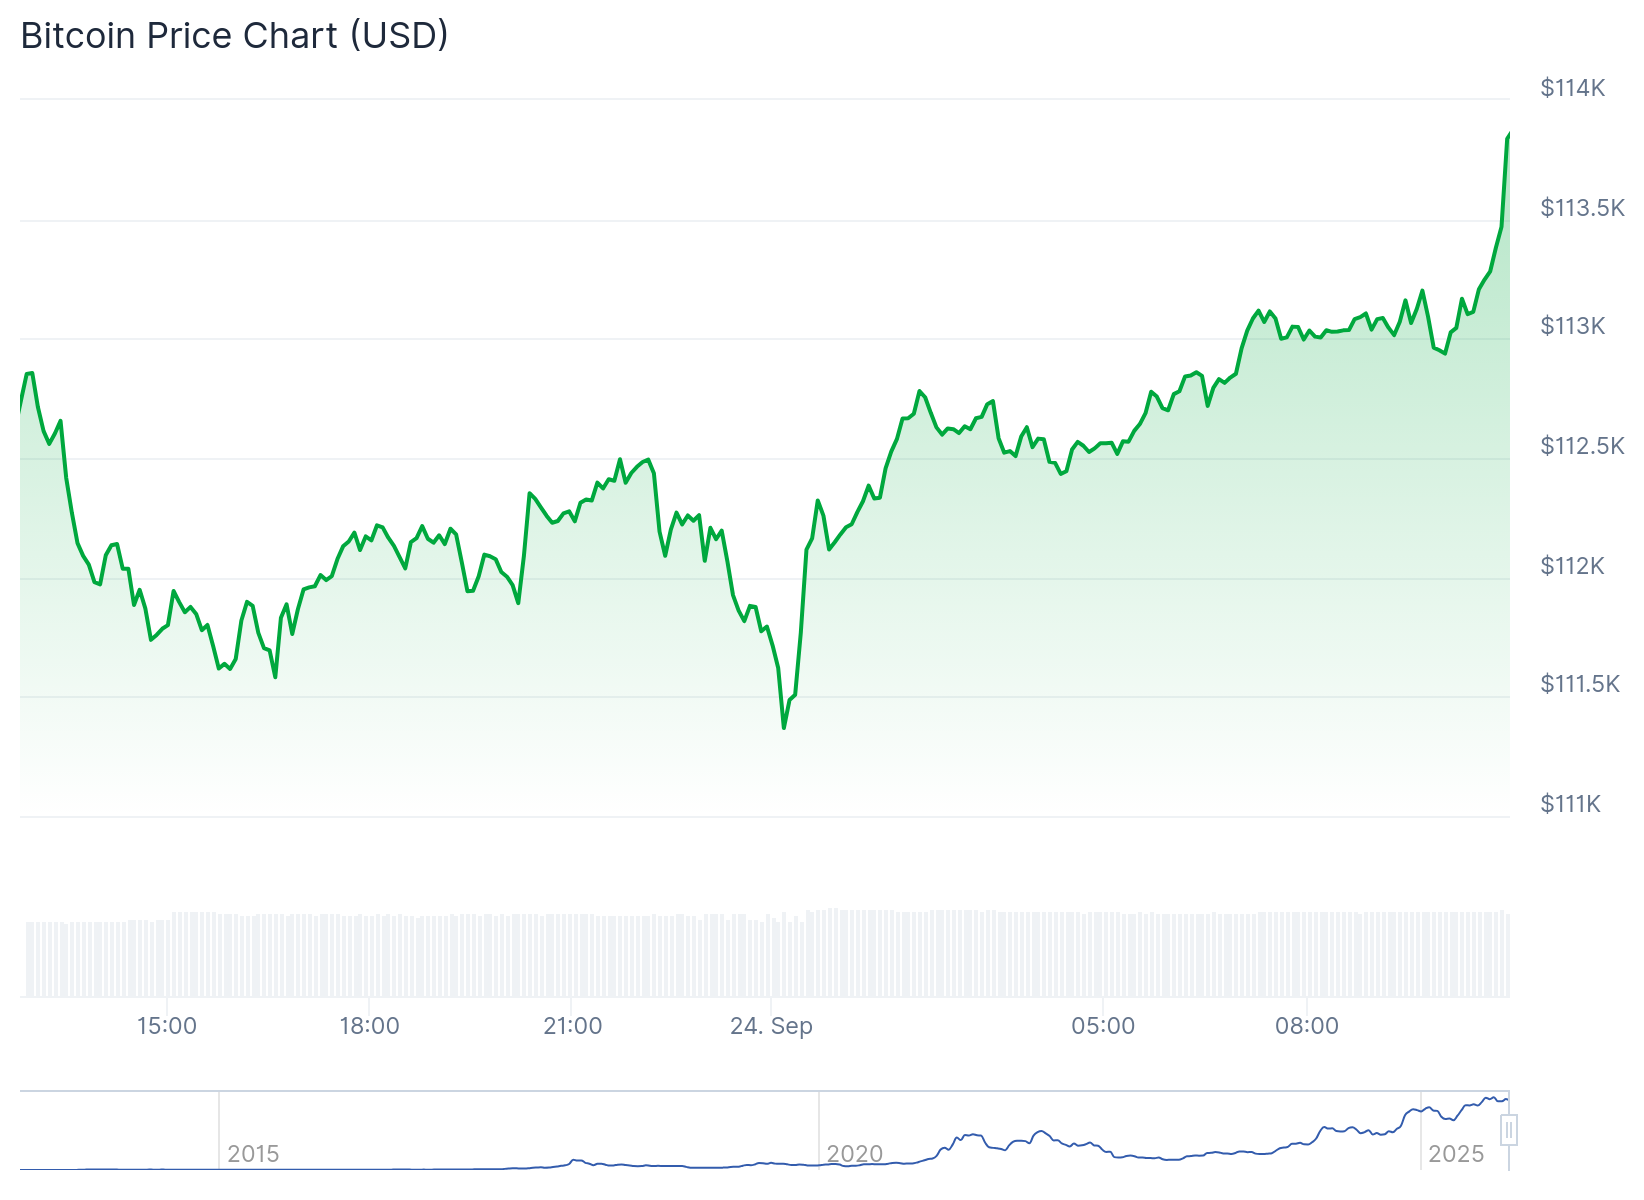Image resolution: width=1644 pixels, height=1200 pixels.
Task: Click the 2025 marker in the navigator
Action: [x=1456, y=1154]
